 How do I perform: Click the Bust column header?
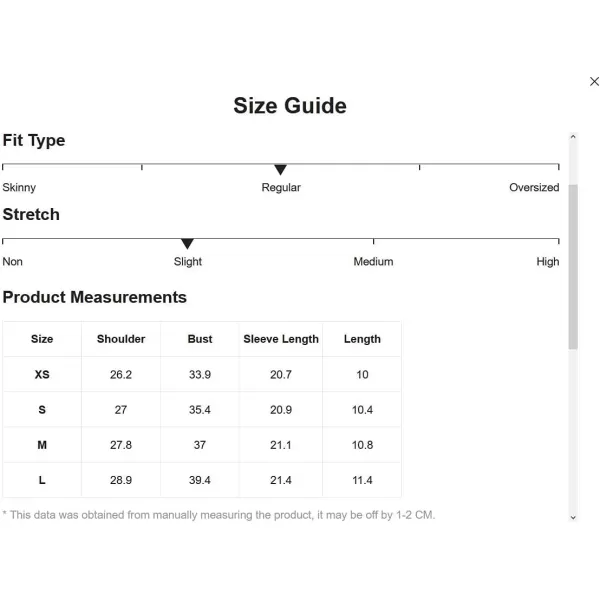coord(200,339)
